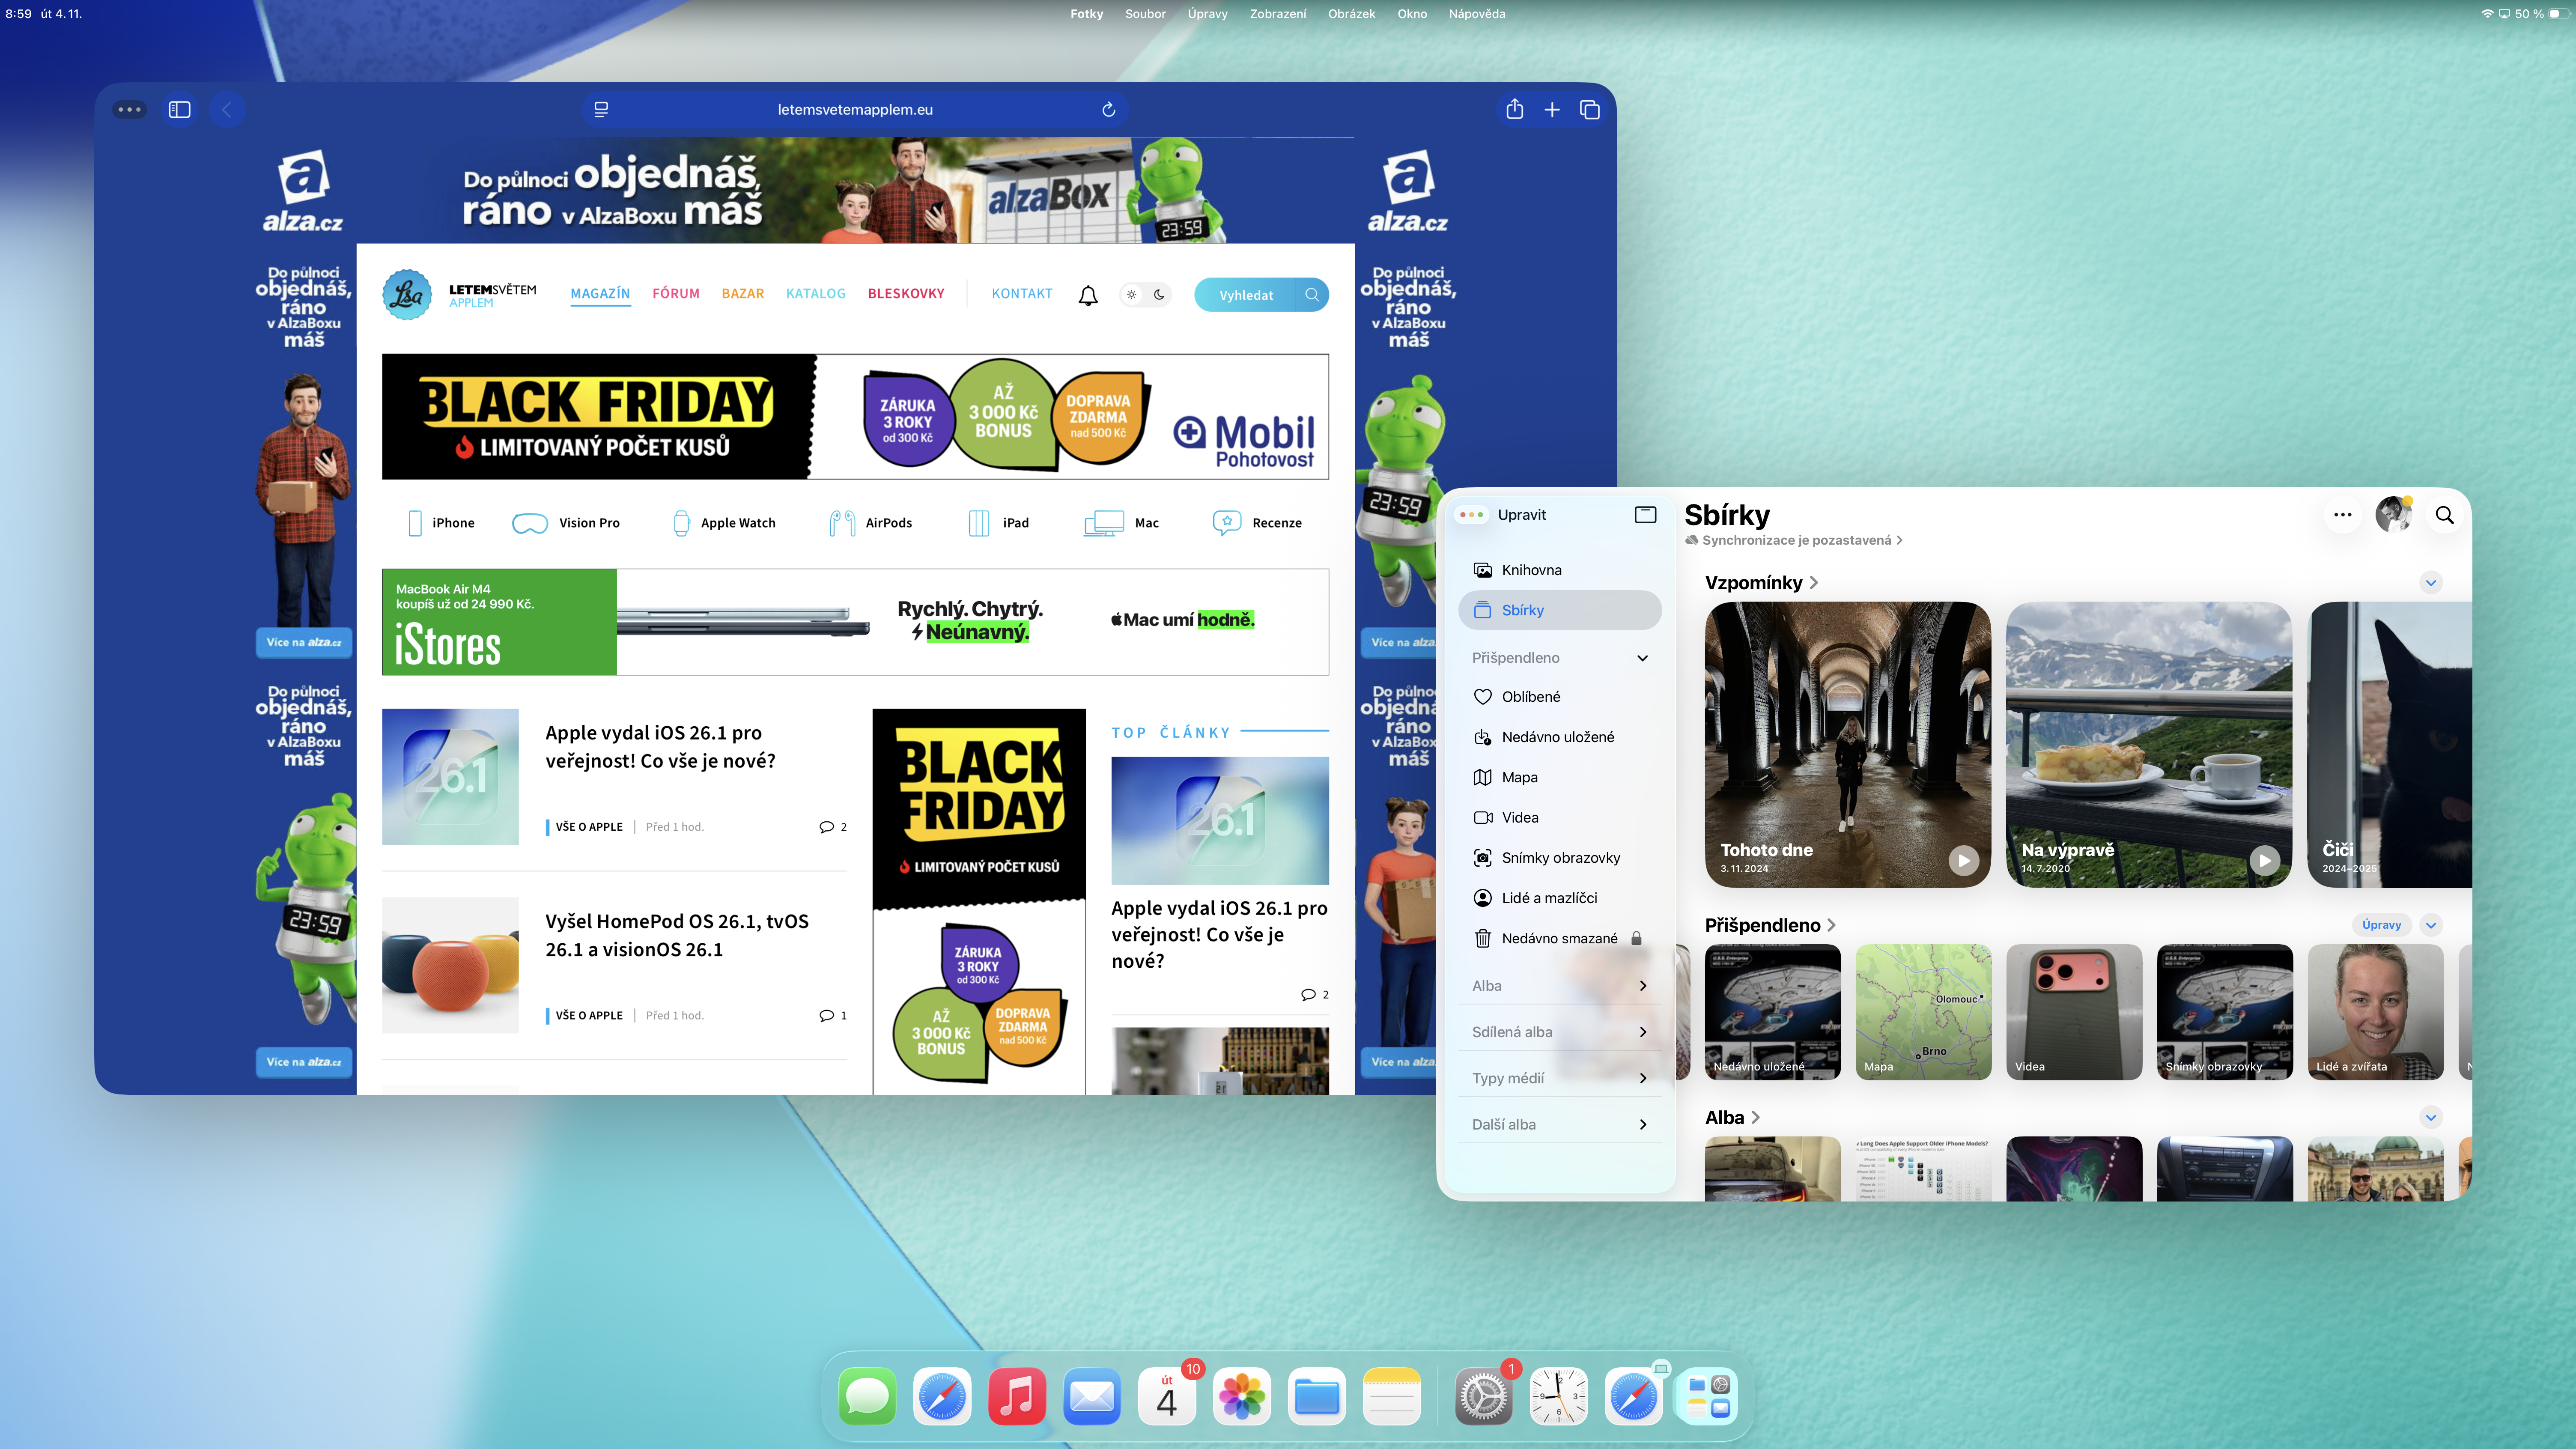
Task: Toggle the Safari sidebar icon
Action: point(180,110)
